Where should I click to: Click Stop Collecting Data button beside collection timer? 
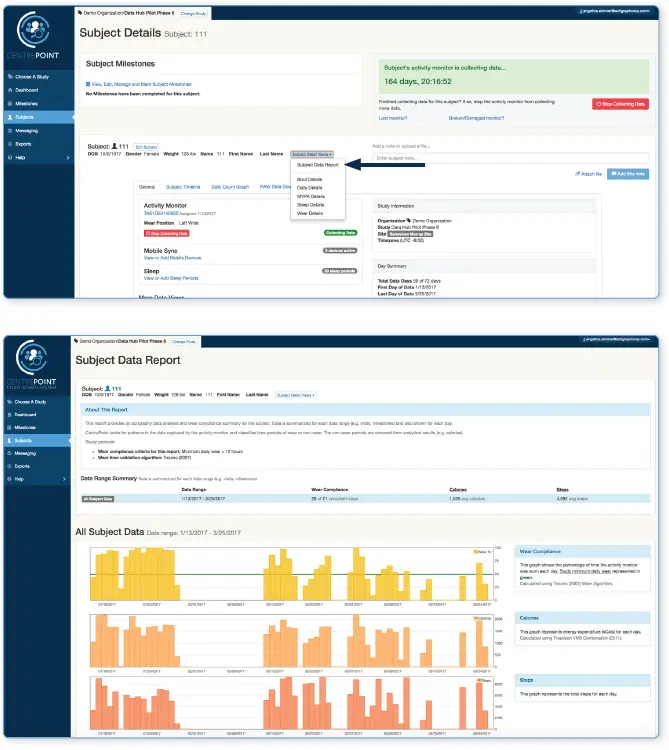point(620,104)
